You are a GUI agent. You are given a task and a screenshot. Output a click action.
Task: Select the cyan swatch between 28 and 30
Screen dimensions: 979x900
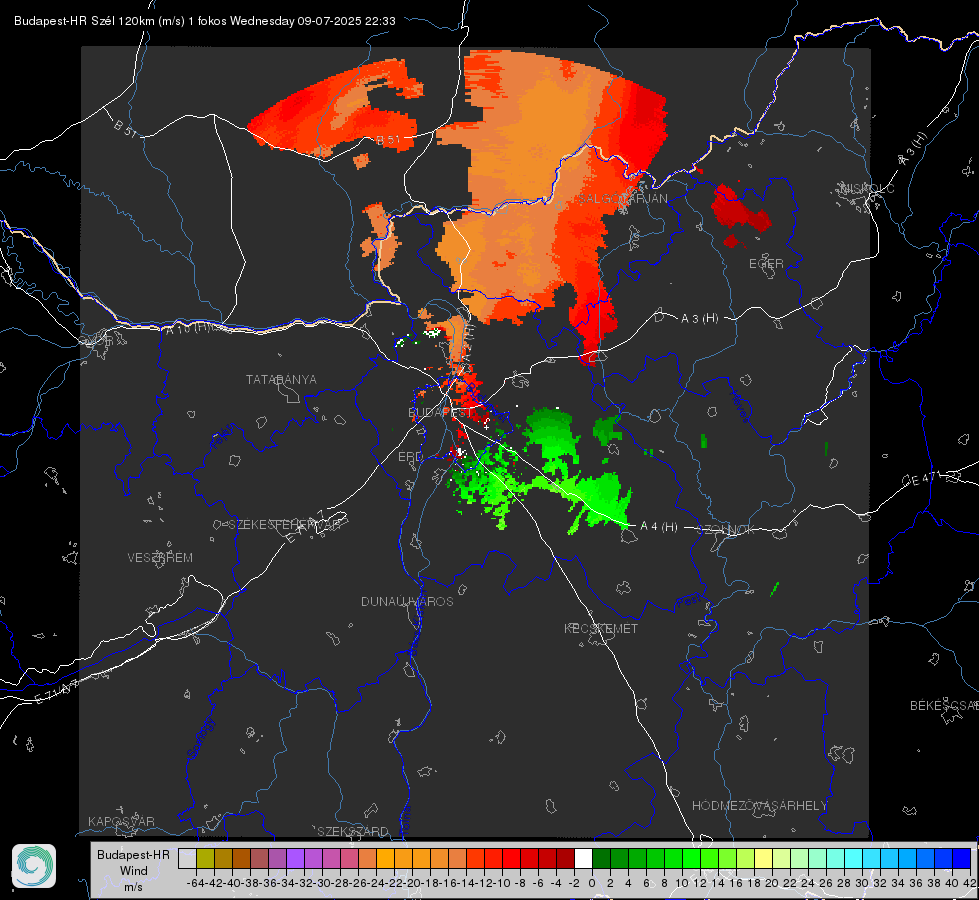(x=854, y=858)
